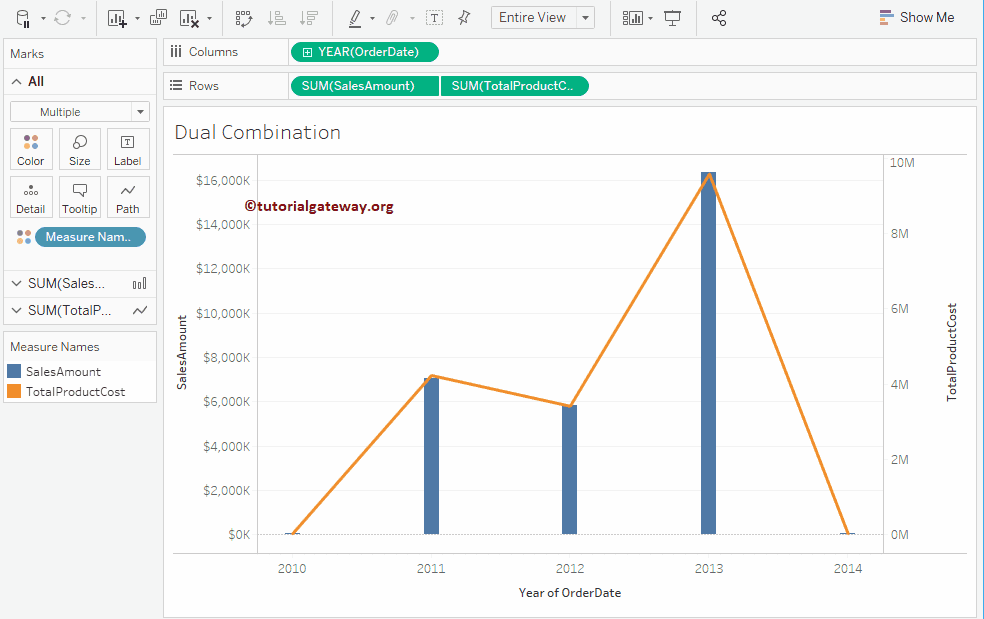Click the 2012 blue bar
984x619 pixels.
569,470
